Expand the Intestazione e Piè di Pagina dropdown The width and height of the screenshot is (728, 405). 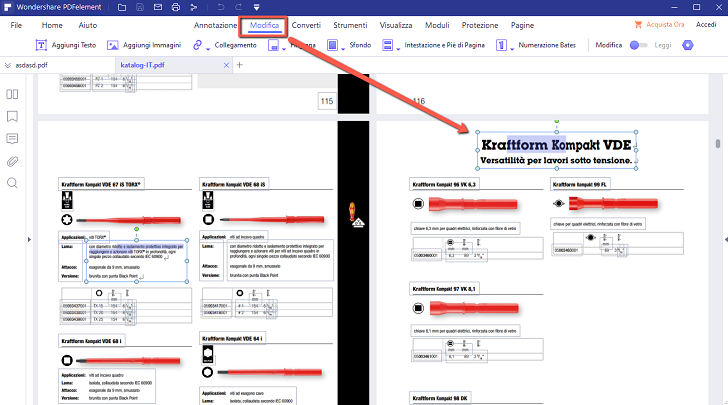pyautogui.click(x=398, y=48)
